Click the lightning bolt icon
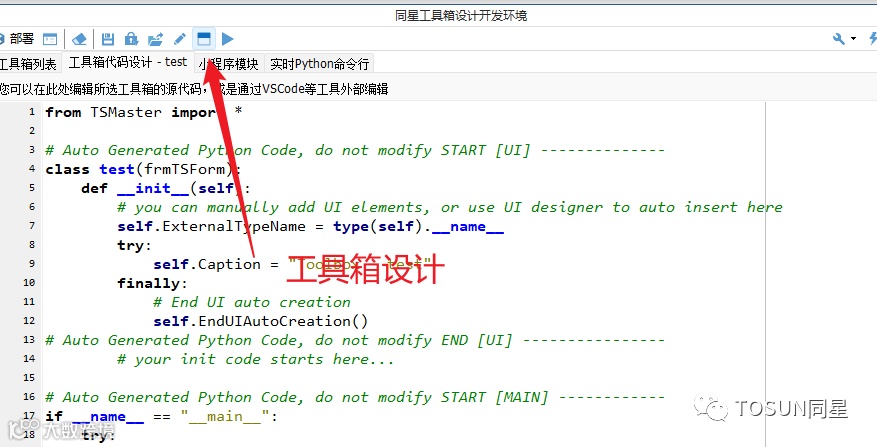Screen dimensions: 877x447 click(873, 39)
